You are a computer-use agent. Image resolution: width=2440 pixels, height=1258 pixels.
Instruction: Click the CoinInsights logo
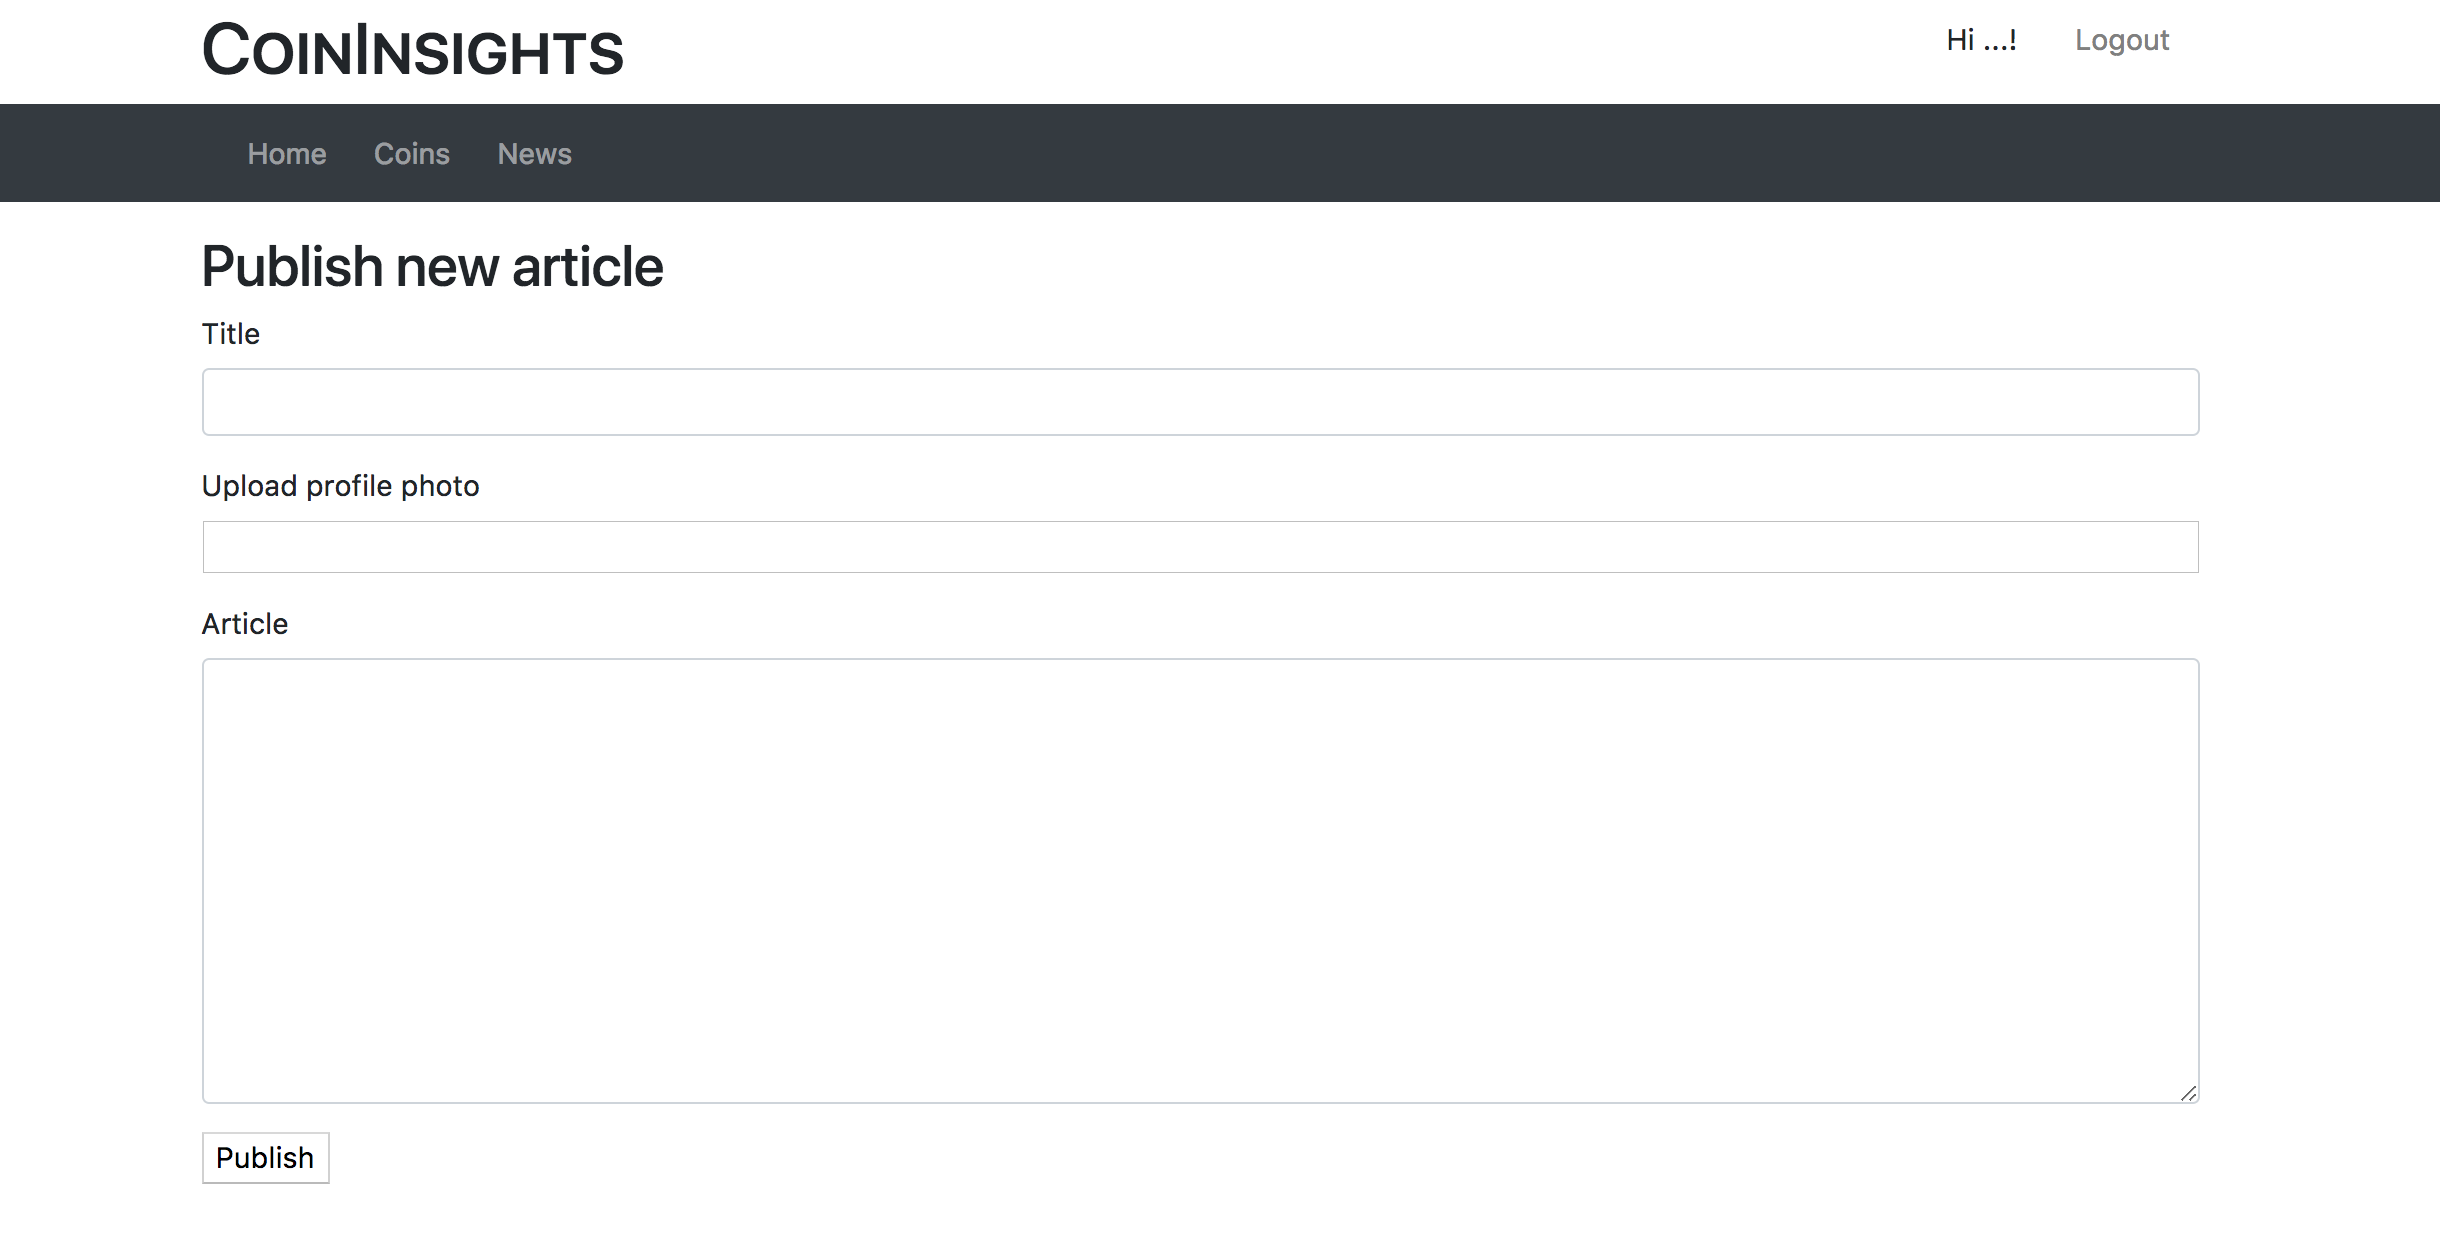pyautogui.click(x=412, y=50)
